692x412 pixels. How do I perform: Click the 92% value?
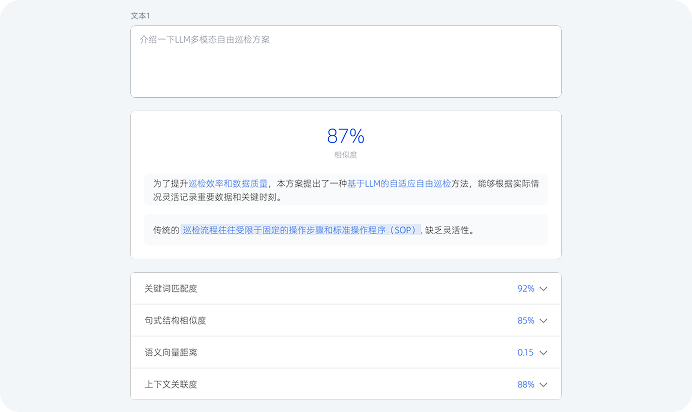(526, 288)
